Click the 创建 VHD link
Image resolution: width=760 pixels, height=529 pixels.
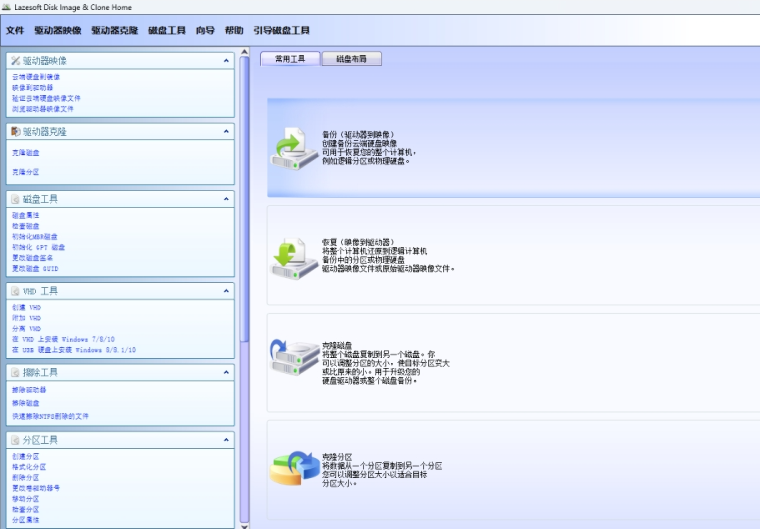pos(27,307)
